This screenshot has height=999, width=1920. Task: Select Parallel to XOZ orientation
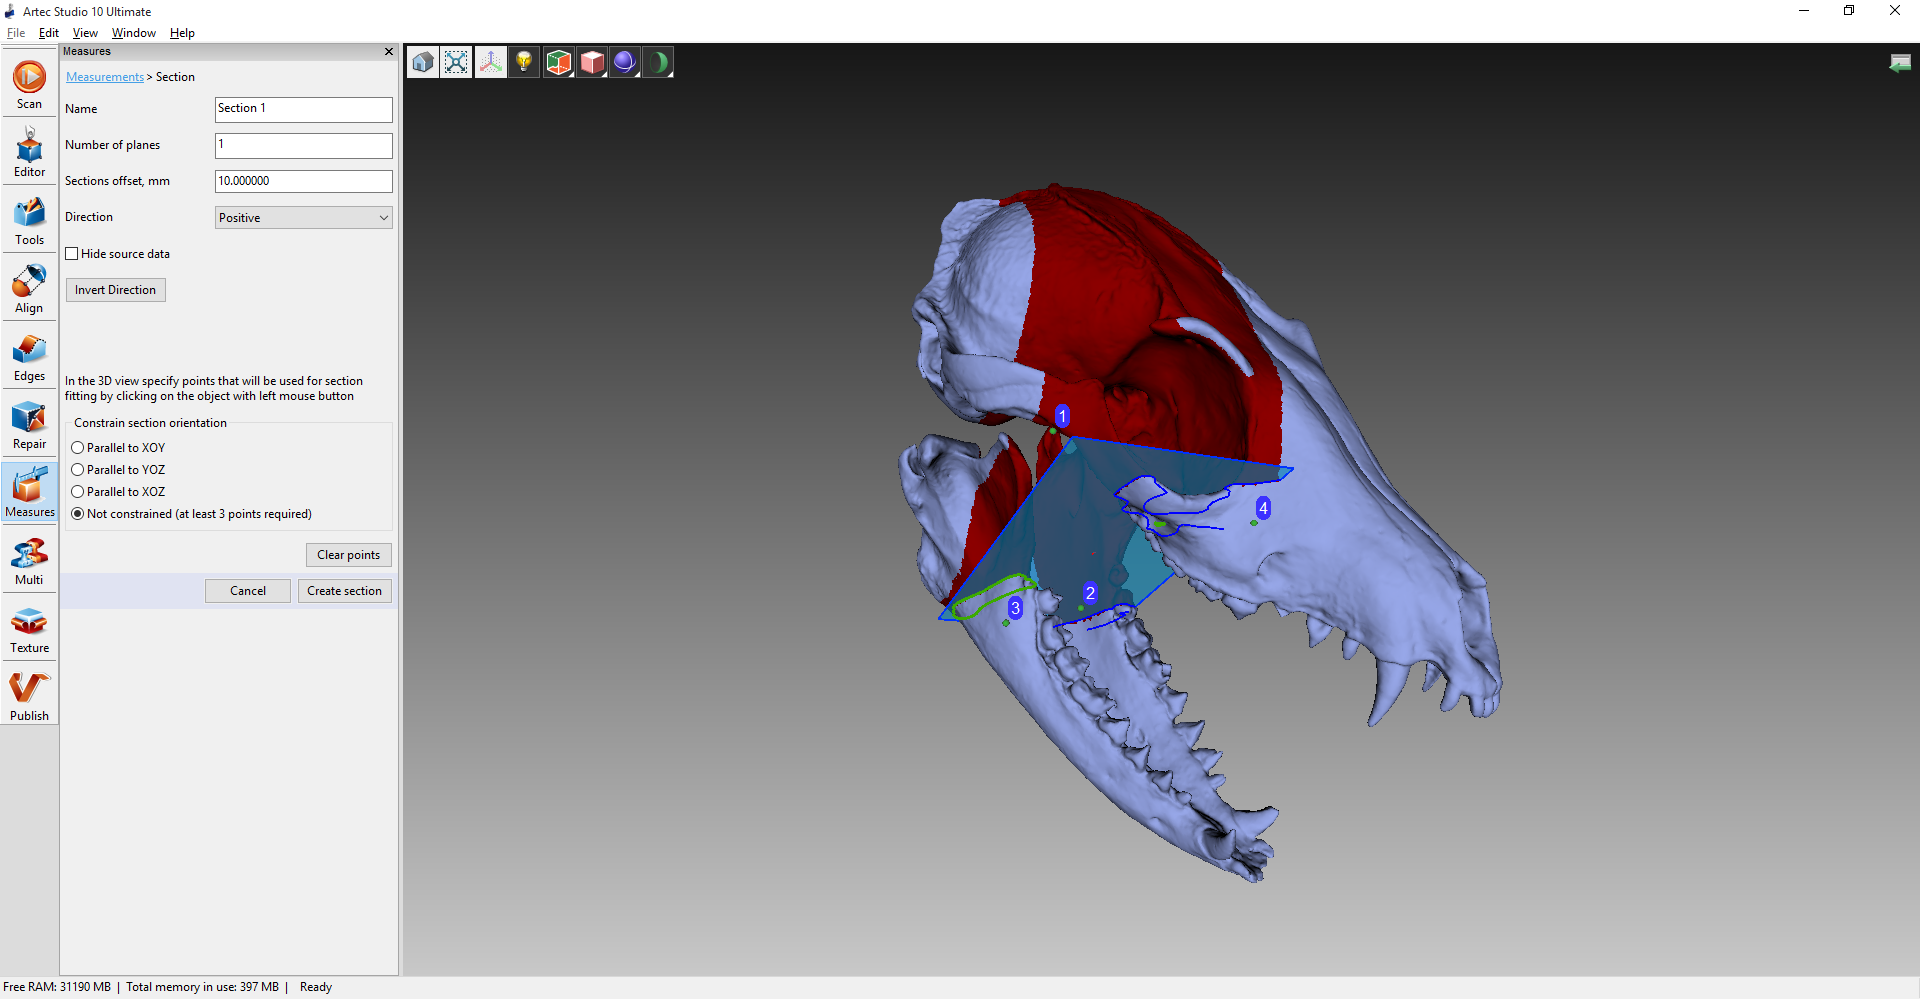coord(78,492)
